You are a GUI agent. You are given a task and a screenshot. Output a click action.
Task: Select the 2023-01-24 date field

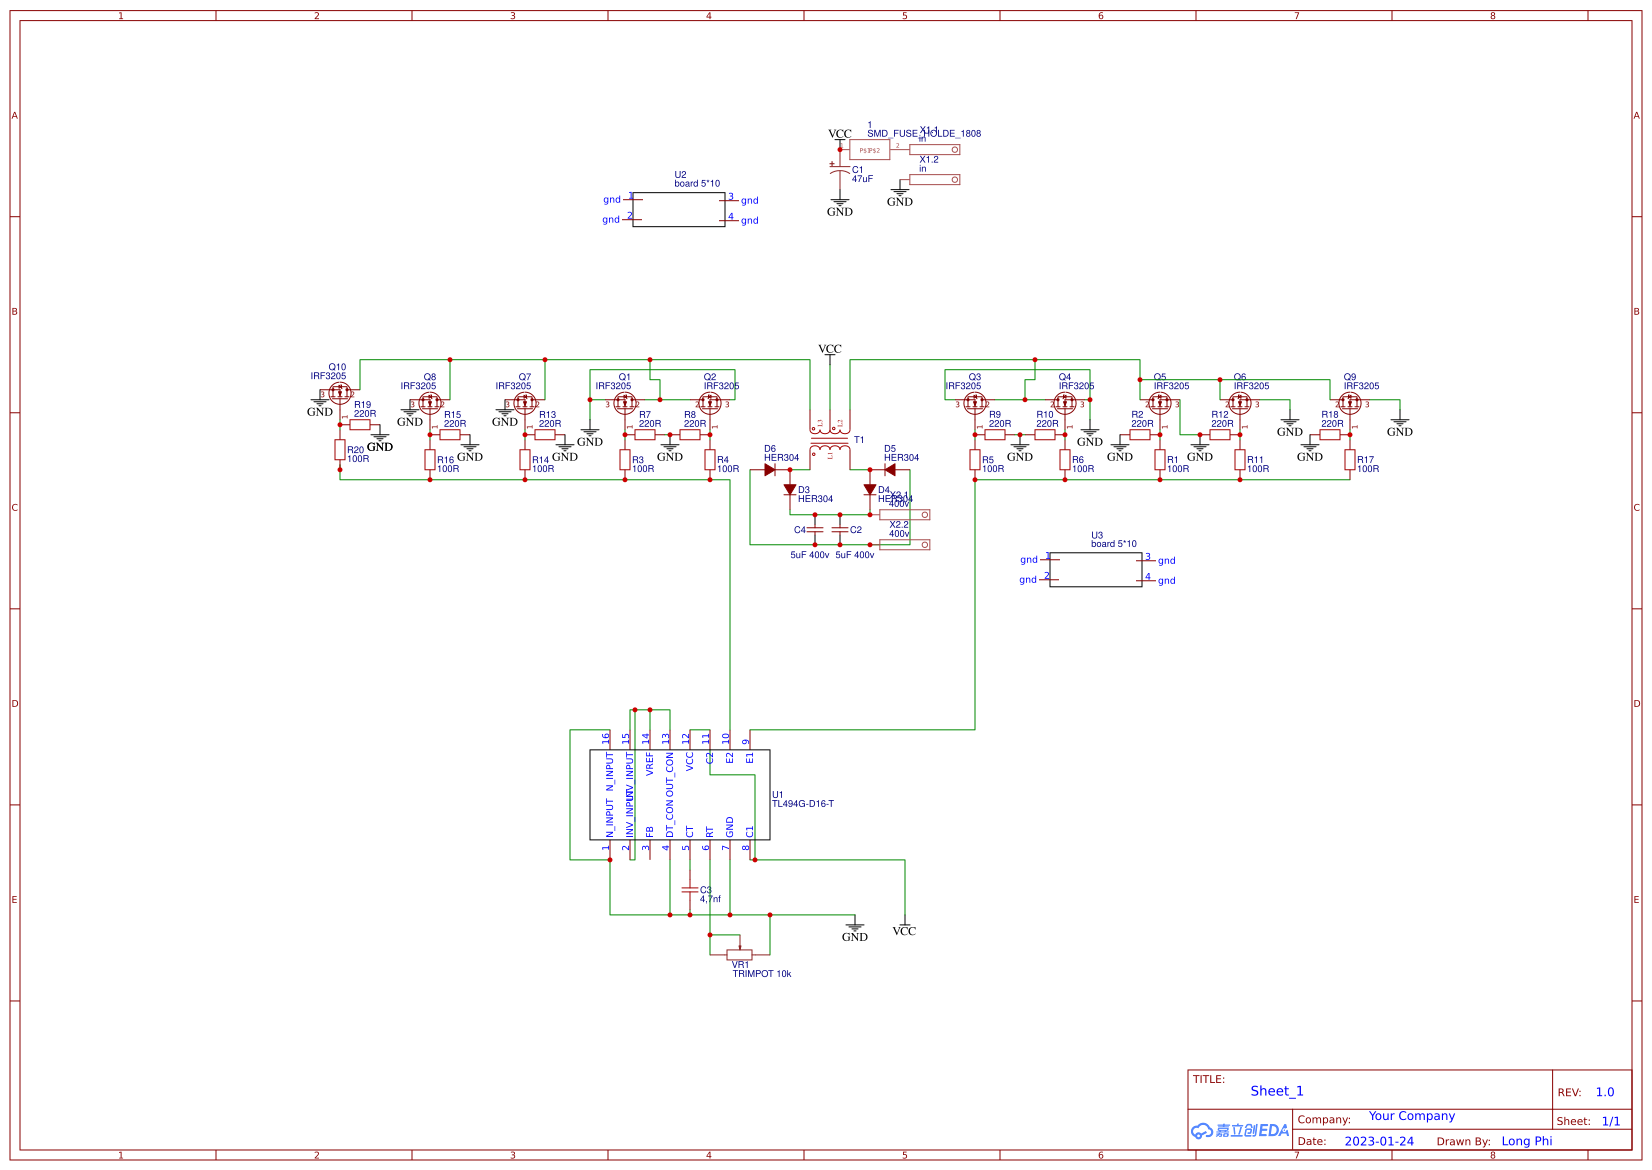tap(1380, 1140)
